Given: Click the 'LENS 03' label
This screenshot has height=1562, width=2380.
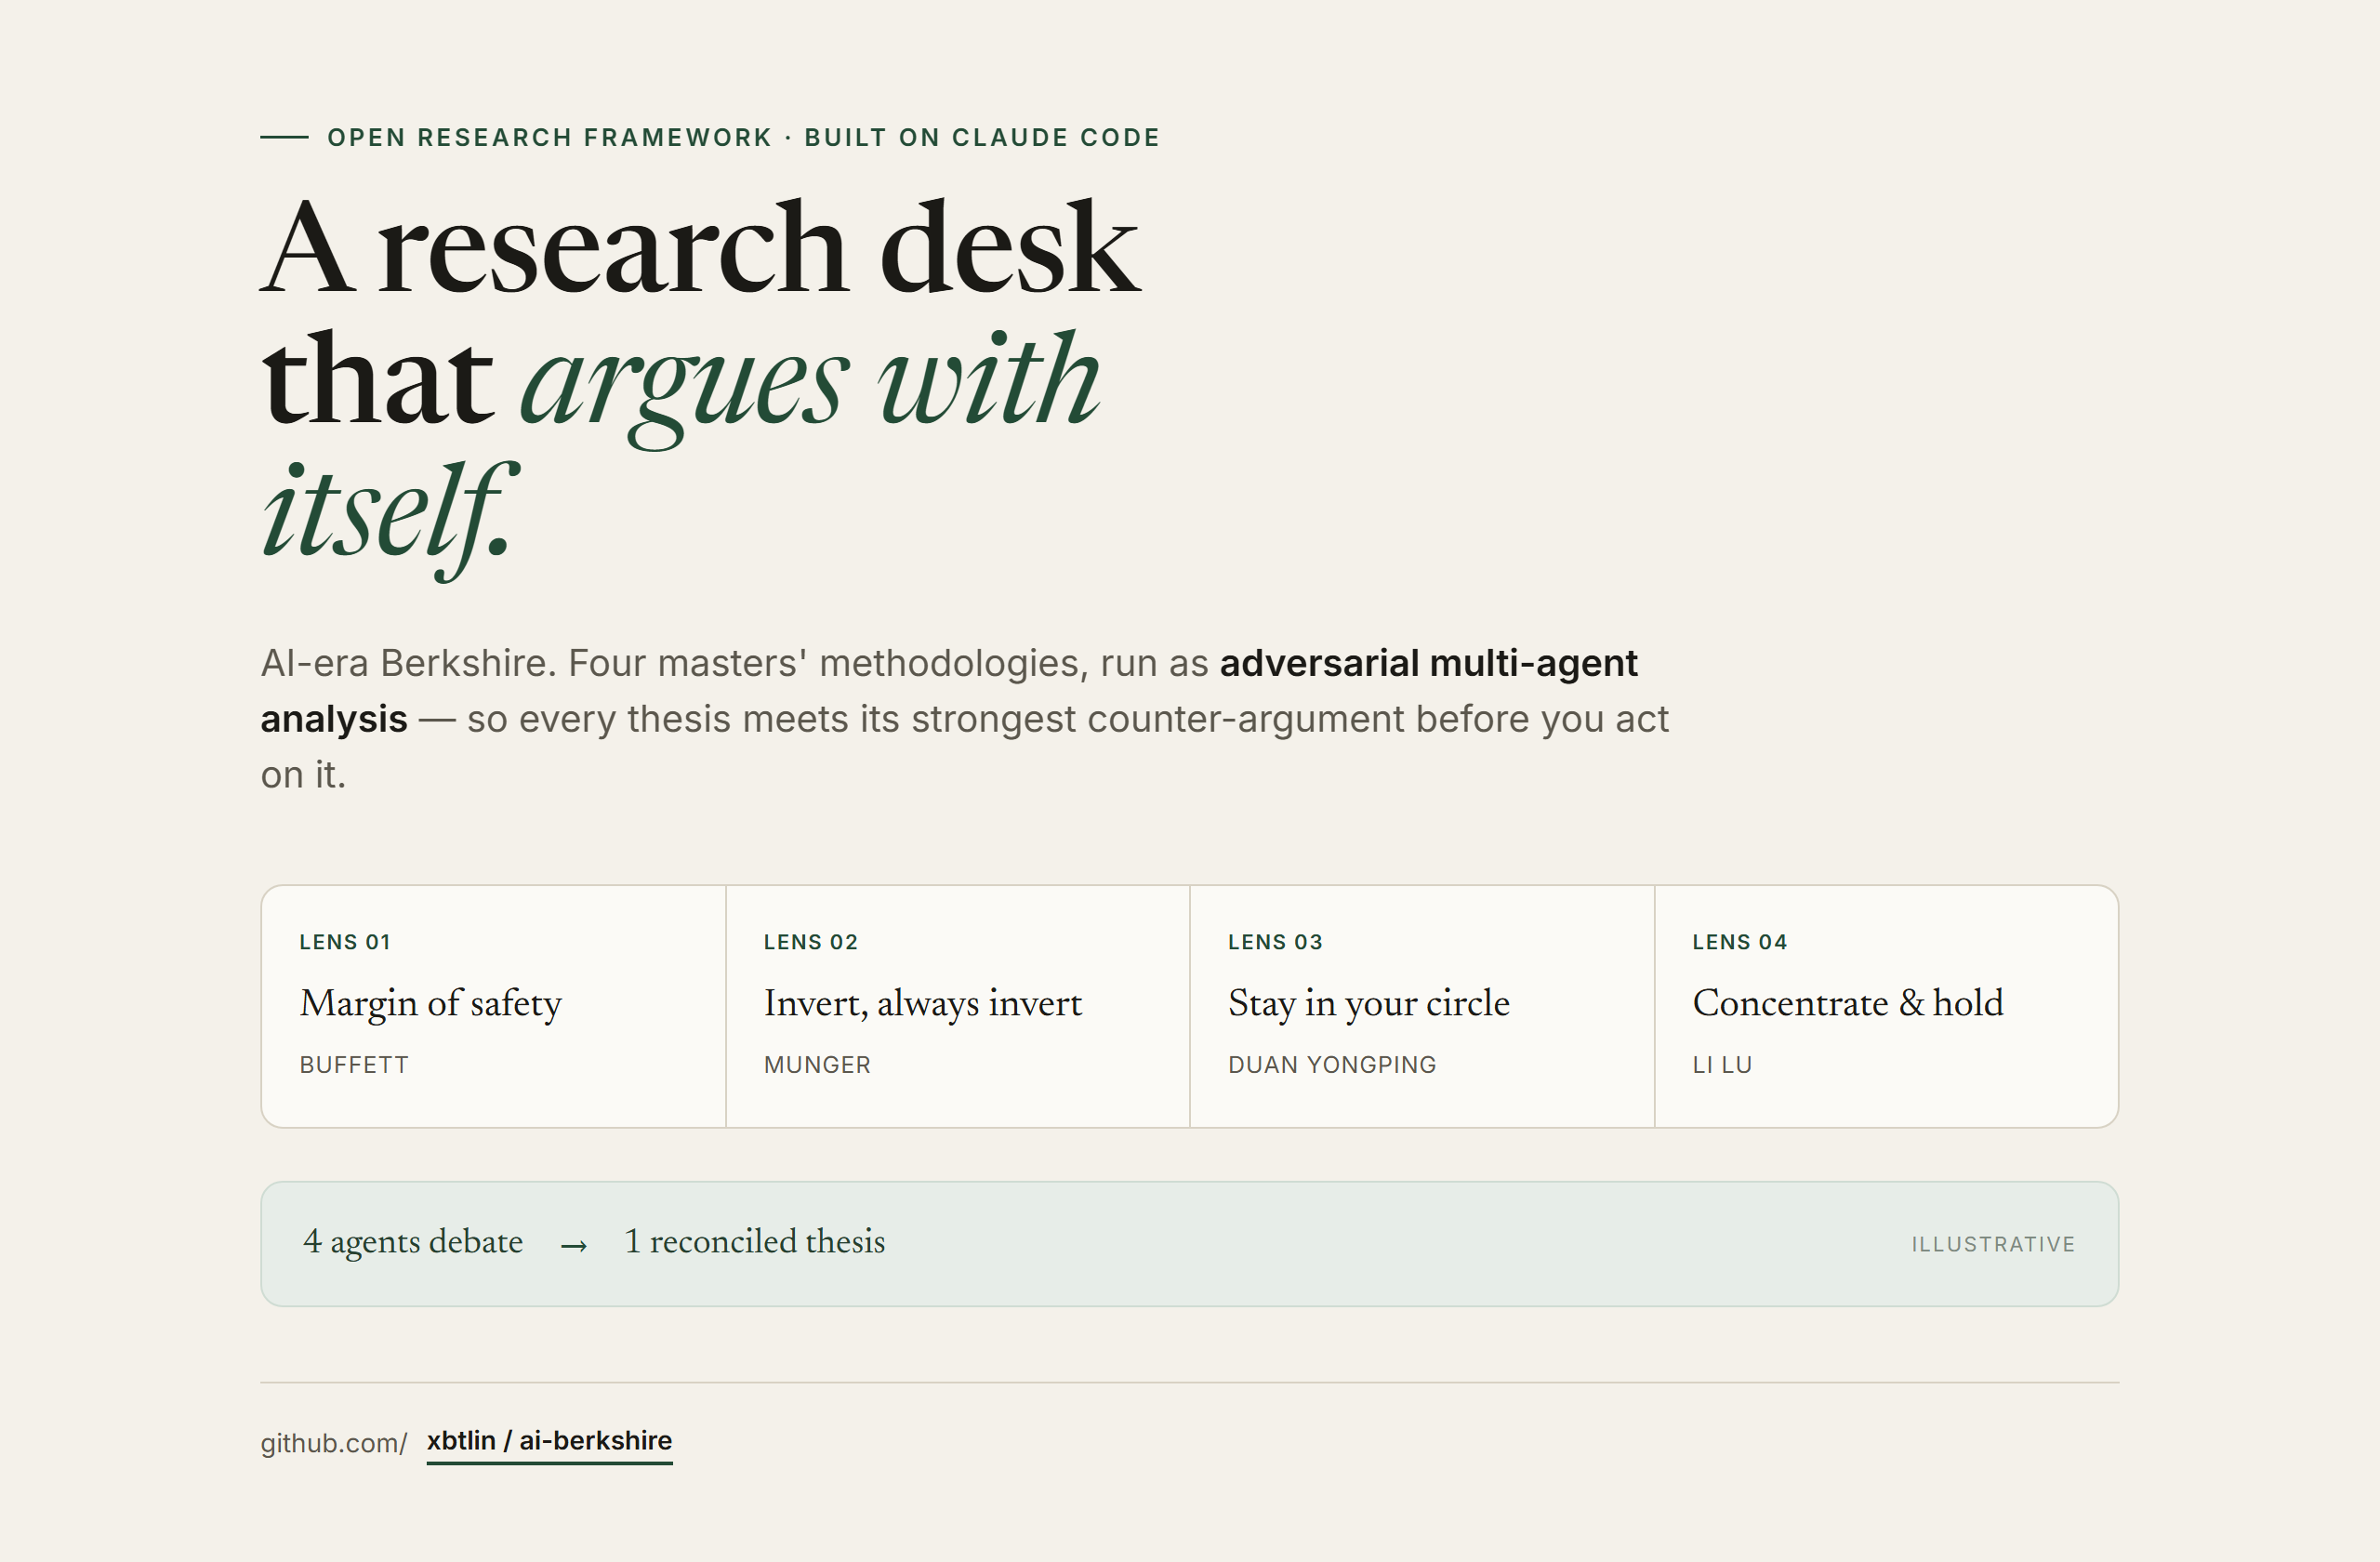Looking at the screenshot, I should pyautogui.click(x=1275, y=942).
